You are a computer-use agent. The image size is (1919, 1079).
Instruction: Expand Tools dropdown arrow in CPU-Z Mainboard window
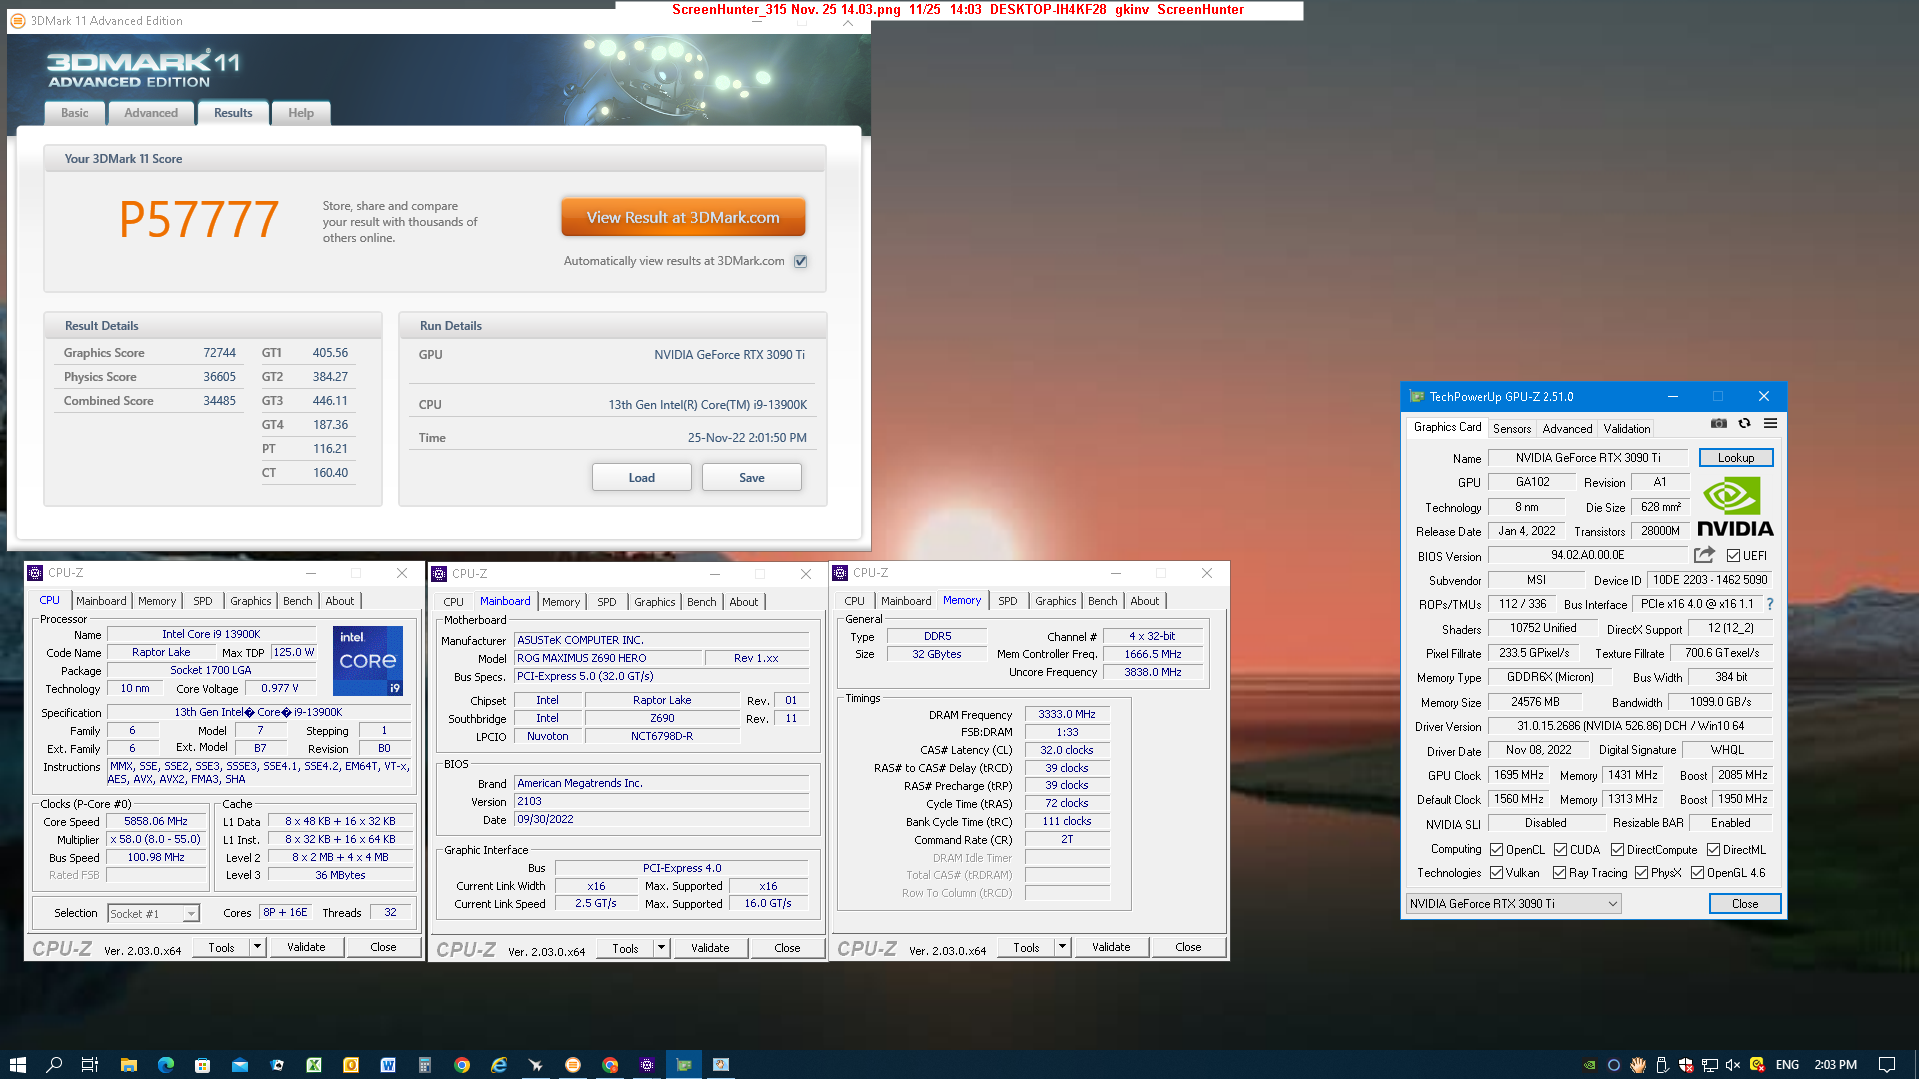point(661,948)
